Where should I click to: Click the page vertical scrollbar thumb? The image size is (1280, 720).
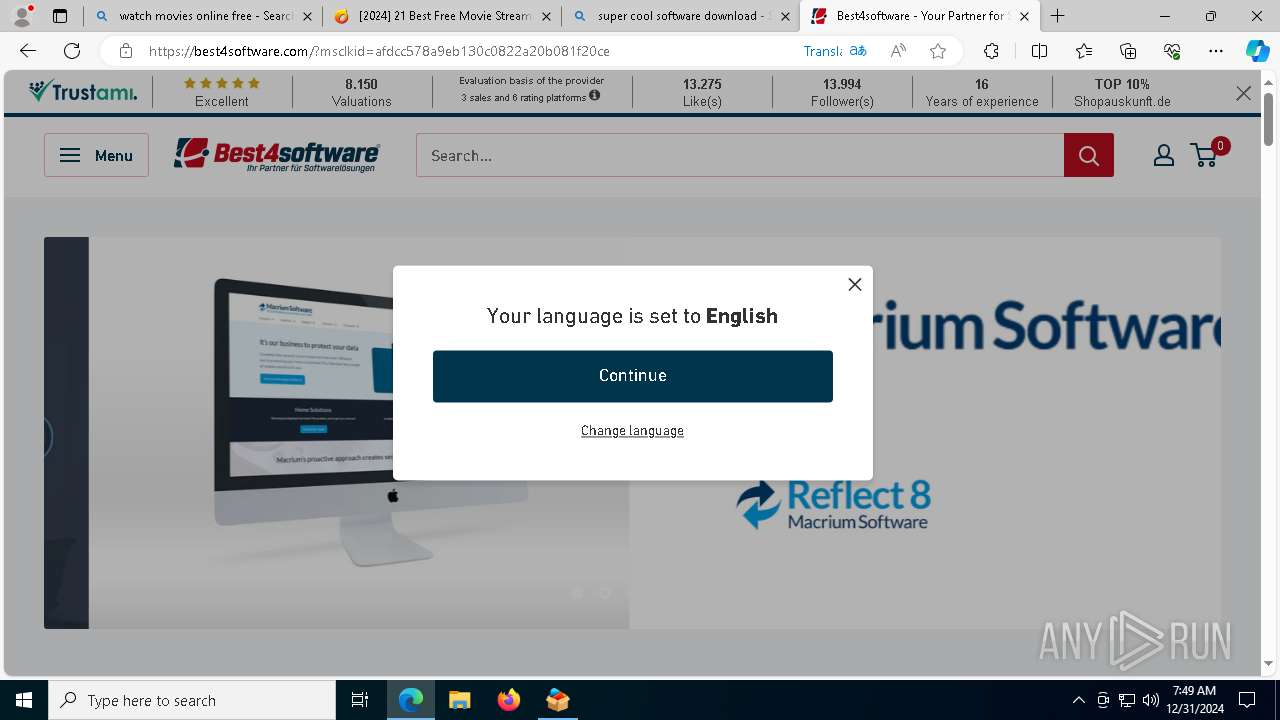tap(1268, 118)
